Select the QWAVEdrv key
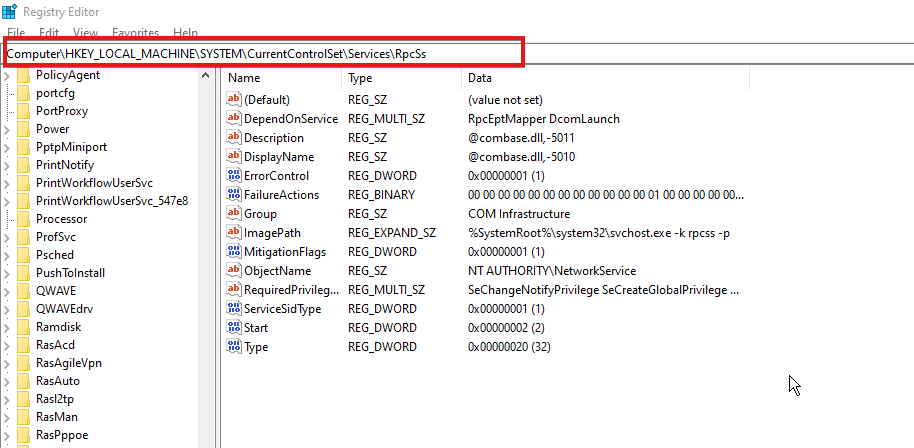 (65, 309)
